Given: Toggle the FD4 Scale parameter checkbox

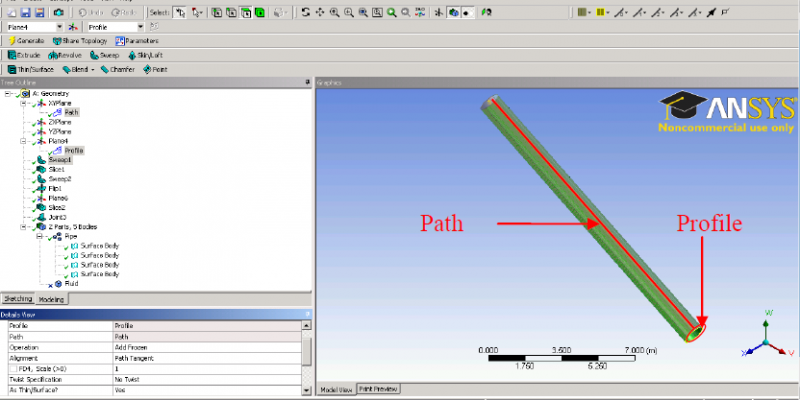Looking at the screenshot, I should [x=13, y=369].
